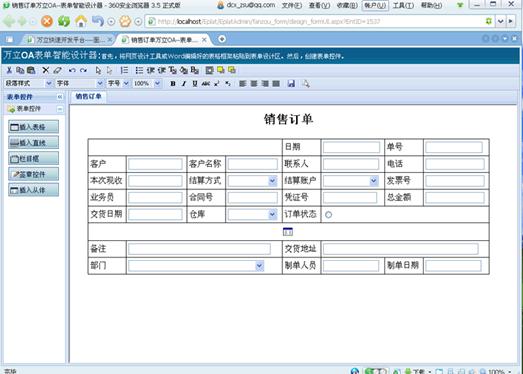
Task: Click the Underline icon
Action: [195, 83]
